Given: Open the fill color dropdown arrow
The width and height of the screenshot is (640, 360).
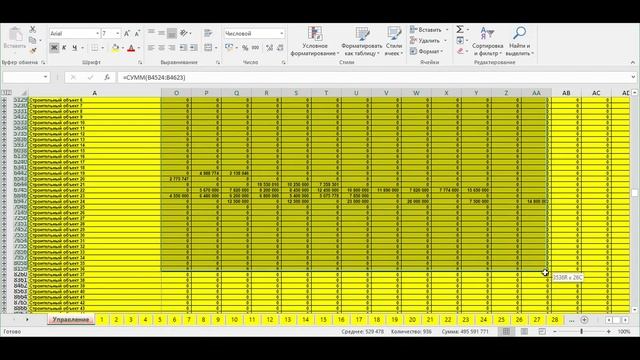Looking at the screenshot, I should click(122, 48).
